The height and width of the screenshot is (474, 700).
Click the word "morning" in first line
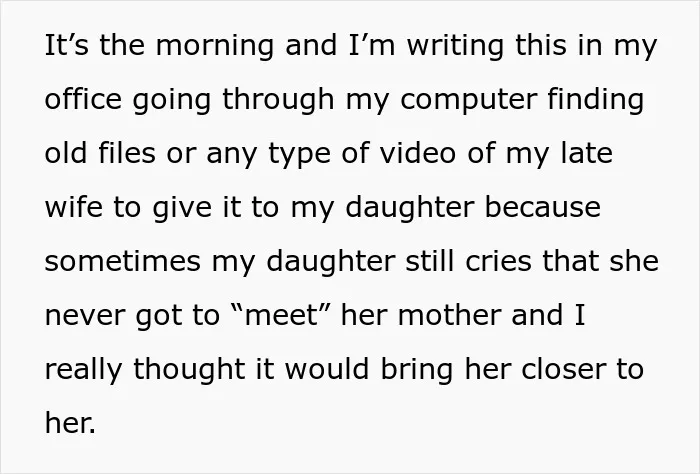tap(214, 46)
